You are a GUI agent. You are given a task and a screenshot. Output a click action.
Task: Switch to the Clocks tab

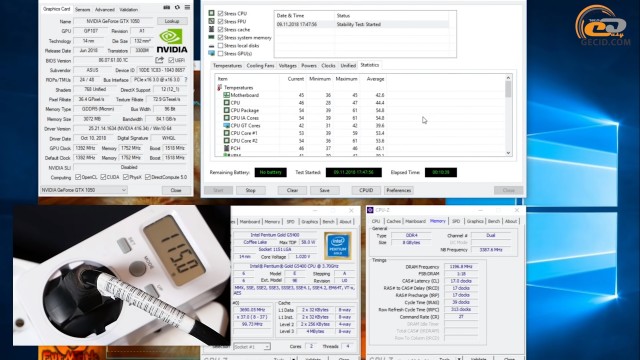pos(328,66)
